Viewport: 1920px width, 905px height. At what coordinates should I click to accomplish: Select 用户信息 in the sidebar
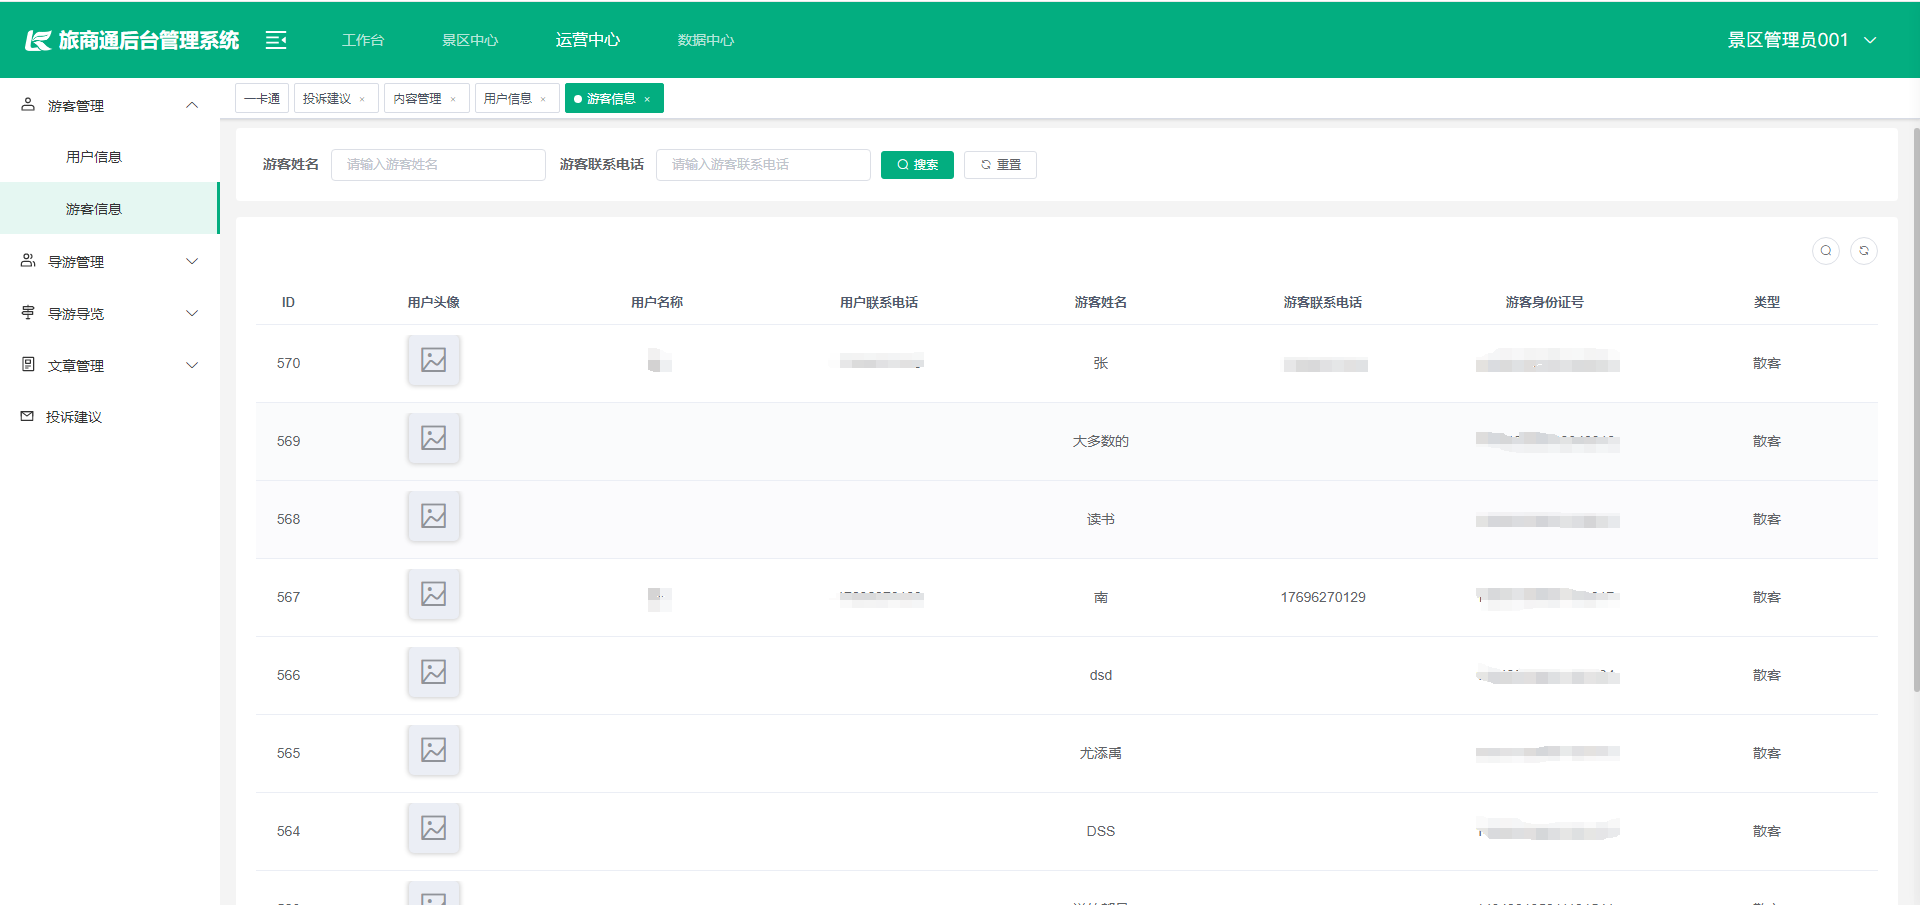[x=110, y=157]
